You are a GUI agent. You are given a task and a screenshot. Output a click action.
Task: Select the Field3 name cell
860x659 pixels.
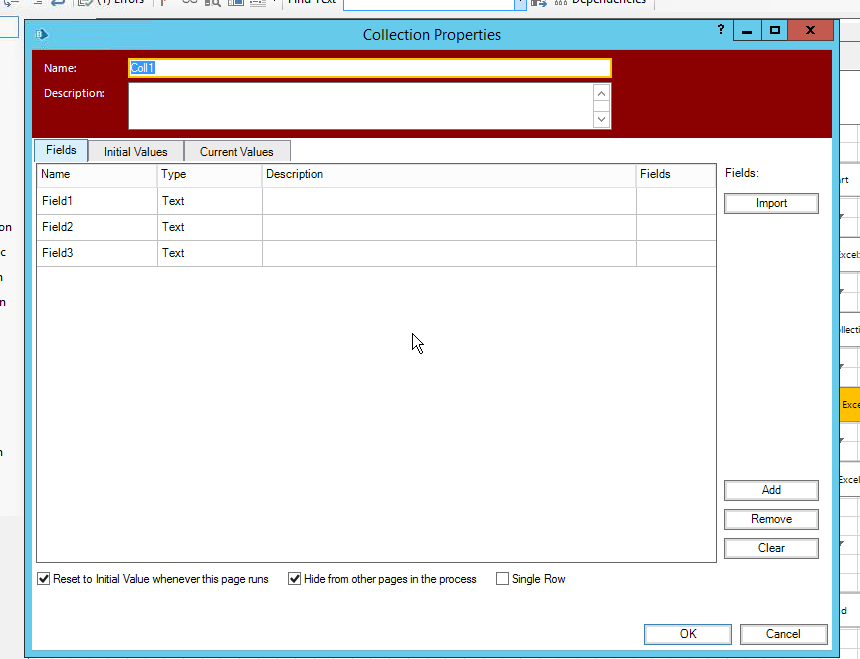pyautogui.click(x=97, y=253)
